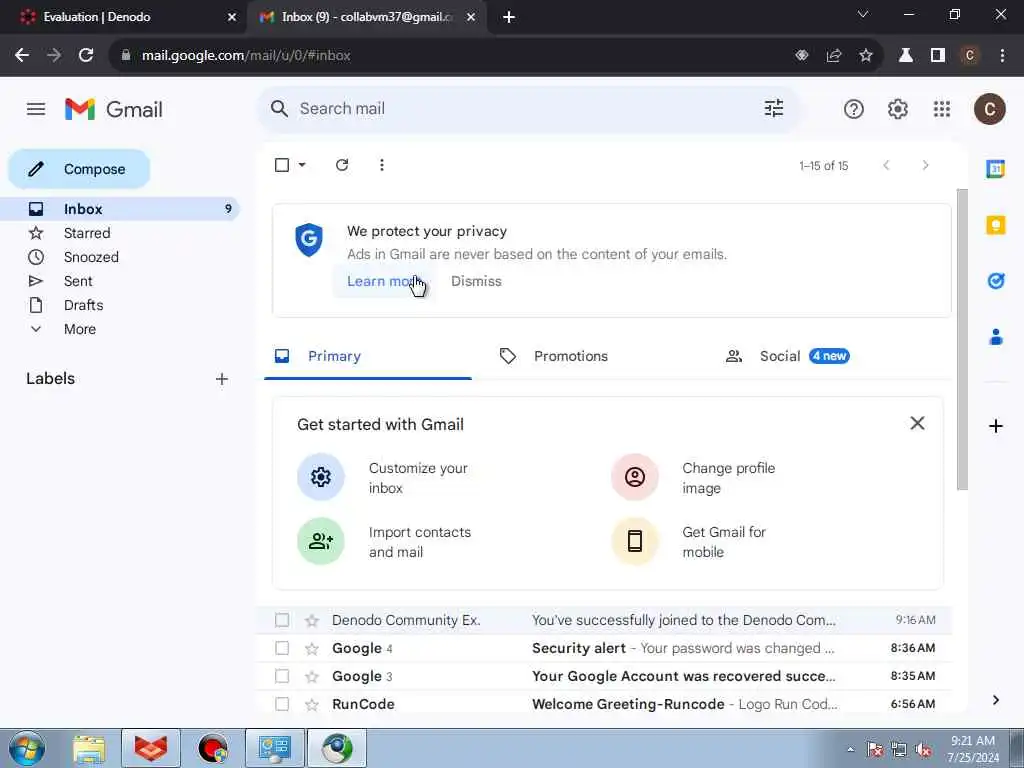Switch to the Primary tab
The width and height of the screenshot is (1024, 768).
(x=368, y=356)
